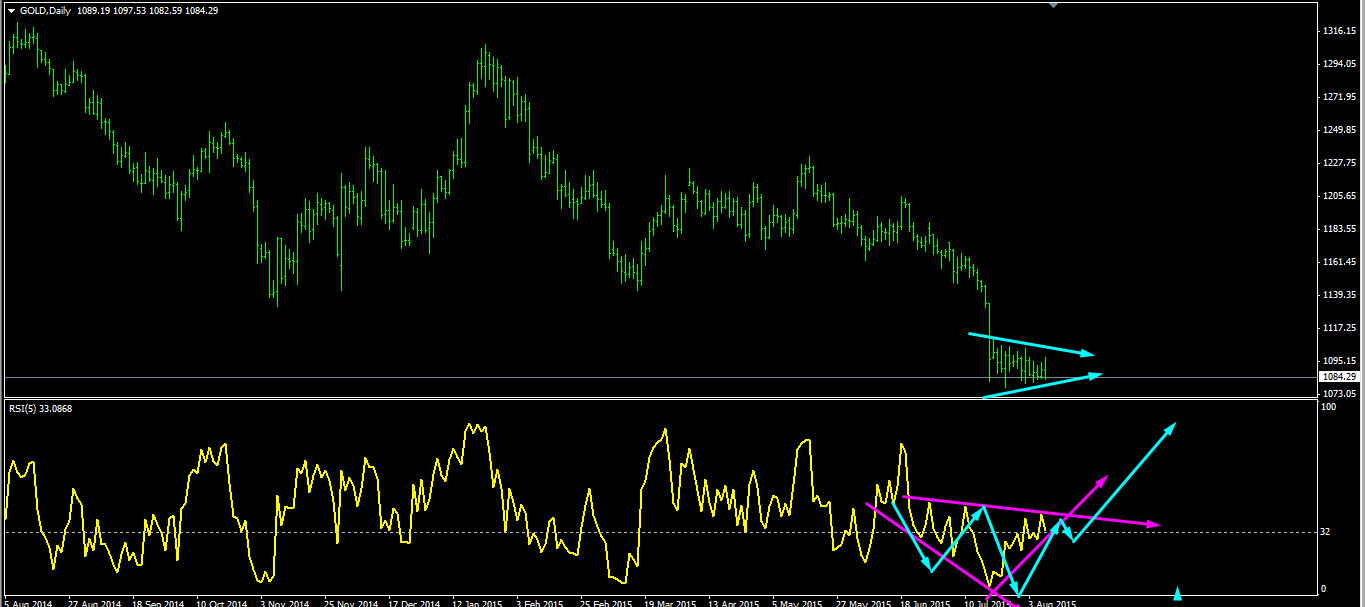Screen dimensions: 1365x607
Task: Click price scale value 1227.75
Action: 1338,163
